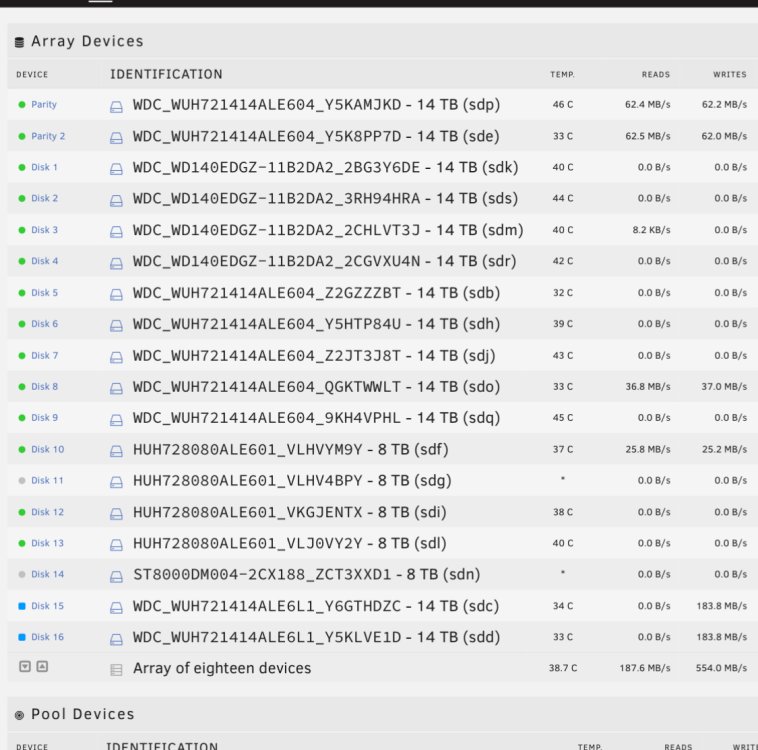This screenshot has width=758, height=750.
Task: Open Disk 14 settings link
Action: point(47,574)
